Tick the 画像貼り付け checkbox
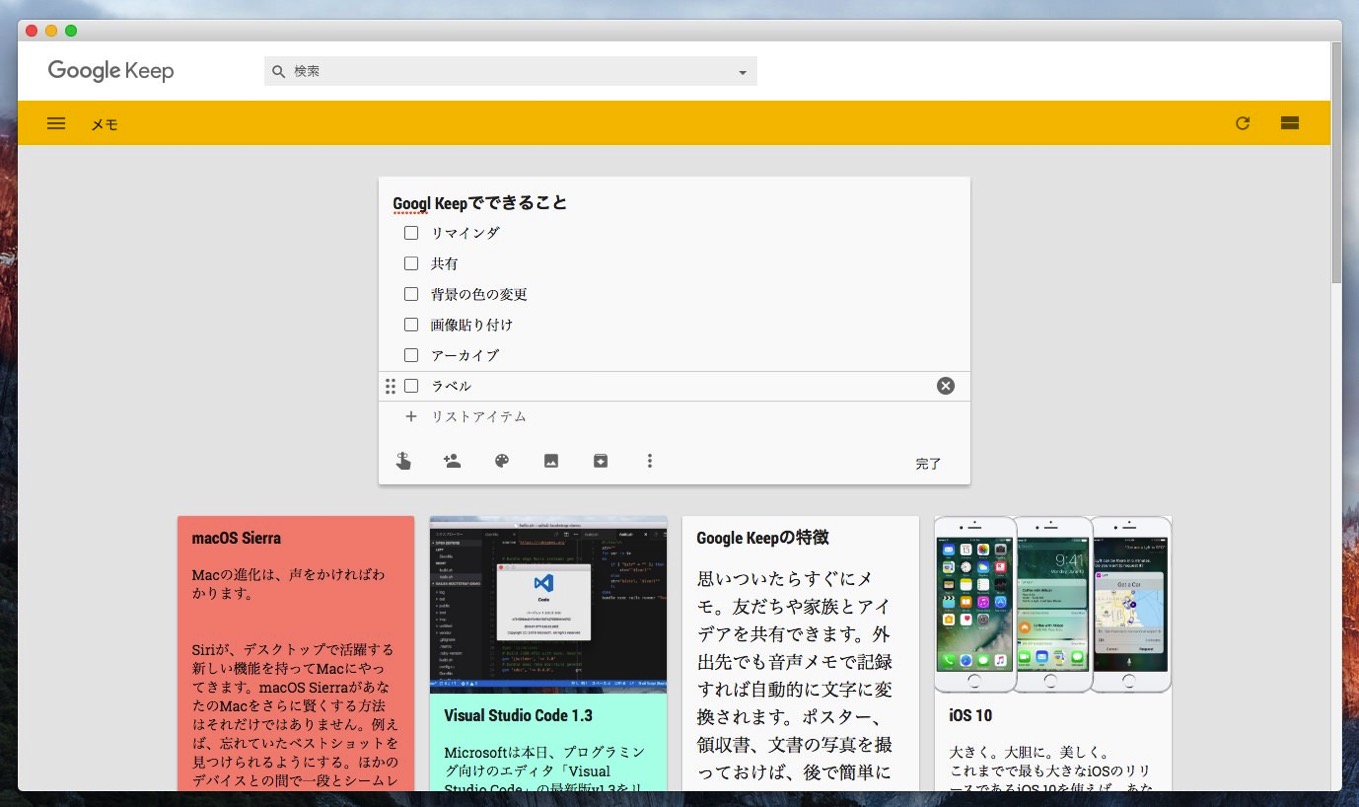1359x807 pixels. 411,325
